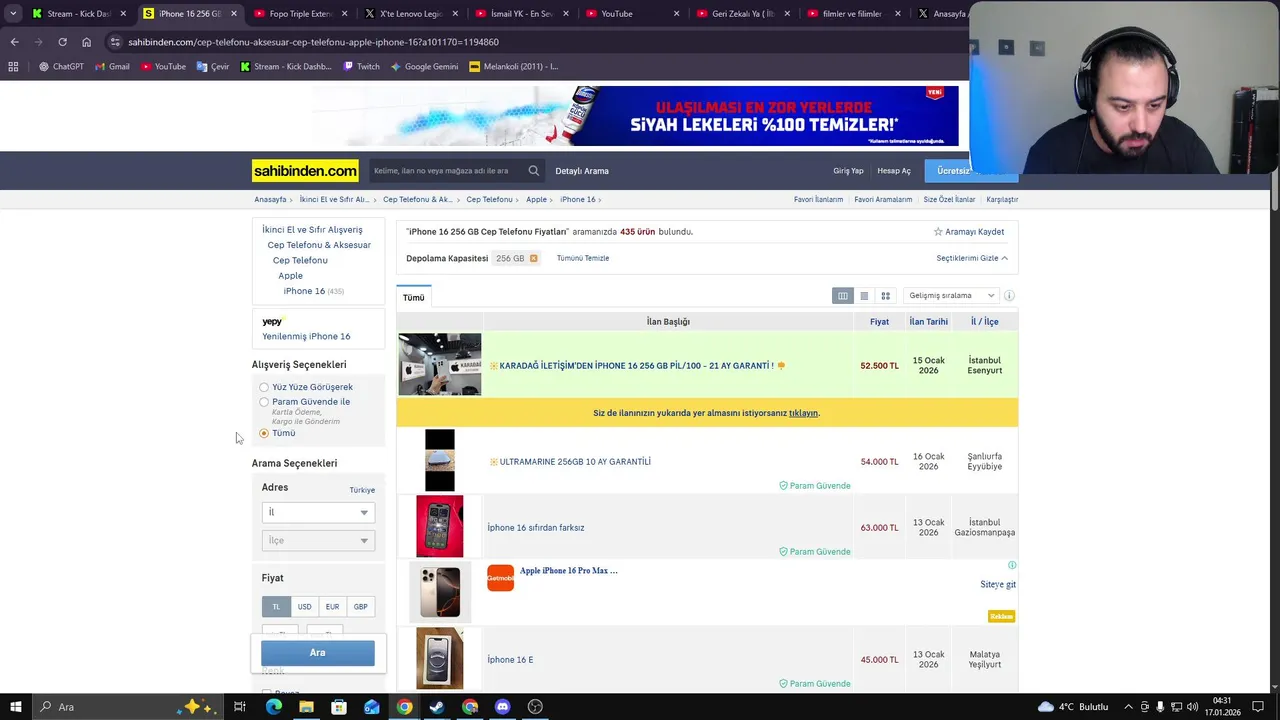Select Param Güvende ile radio option

click(264, 402)
